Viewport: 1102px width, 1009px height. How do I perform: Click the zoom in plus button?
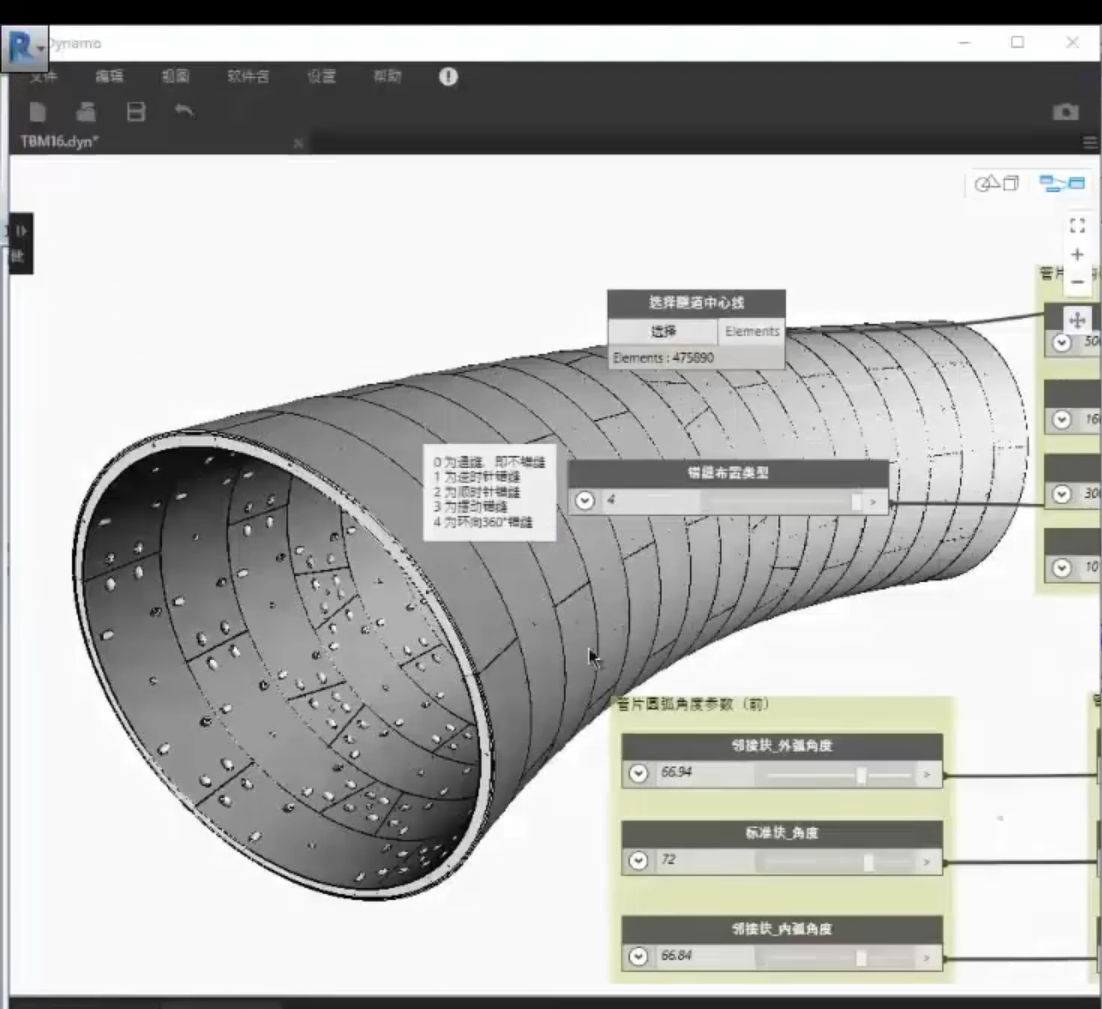pos(1077,254)
